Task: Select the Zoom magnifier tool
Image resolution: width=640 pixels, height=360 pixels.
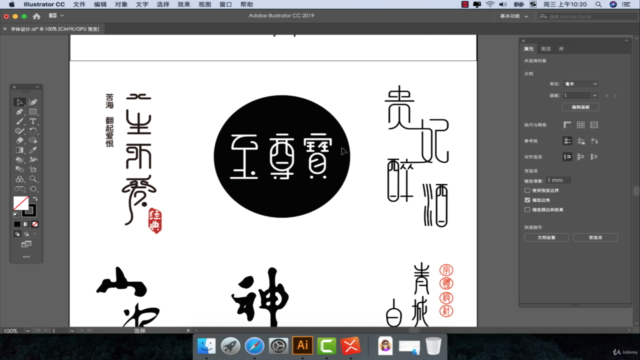Action: tap(33, 179)
